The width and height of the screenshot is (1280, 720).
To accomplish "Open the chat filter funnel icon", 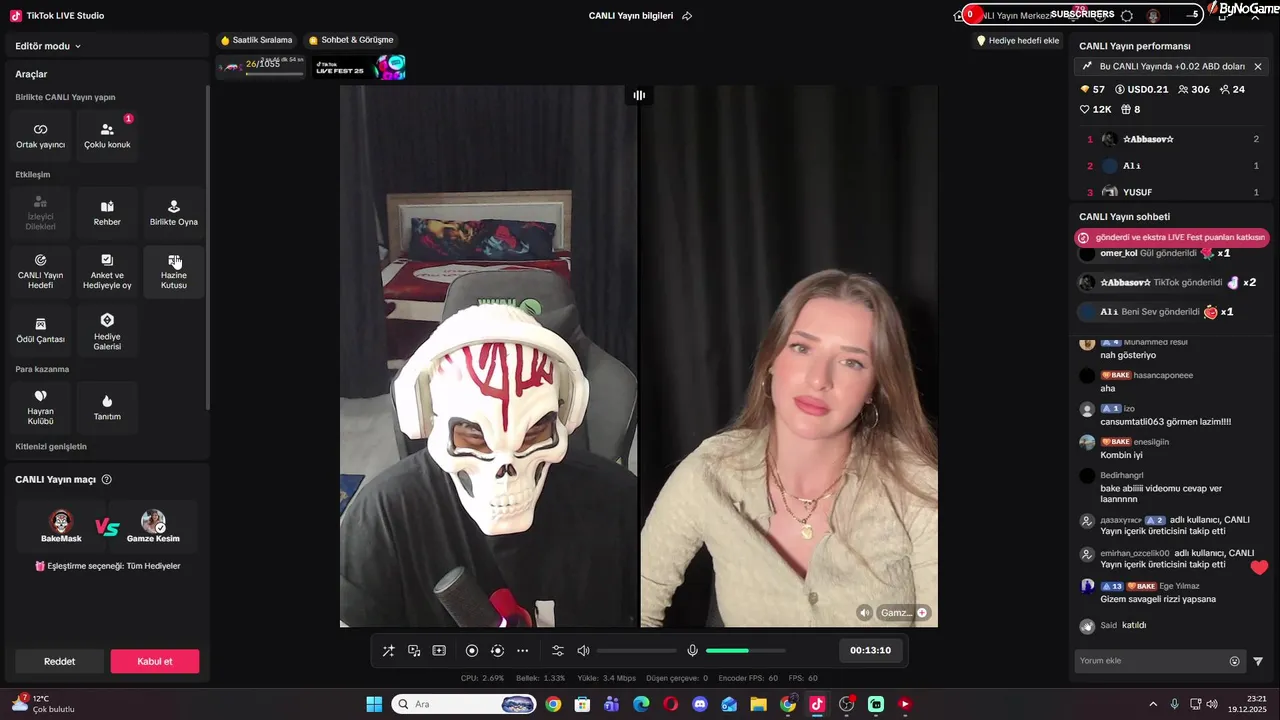I will (1258, 661).
